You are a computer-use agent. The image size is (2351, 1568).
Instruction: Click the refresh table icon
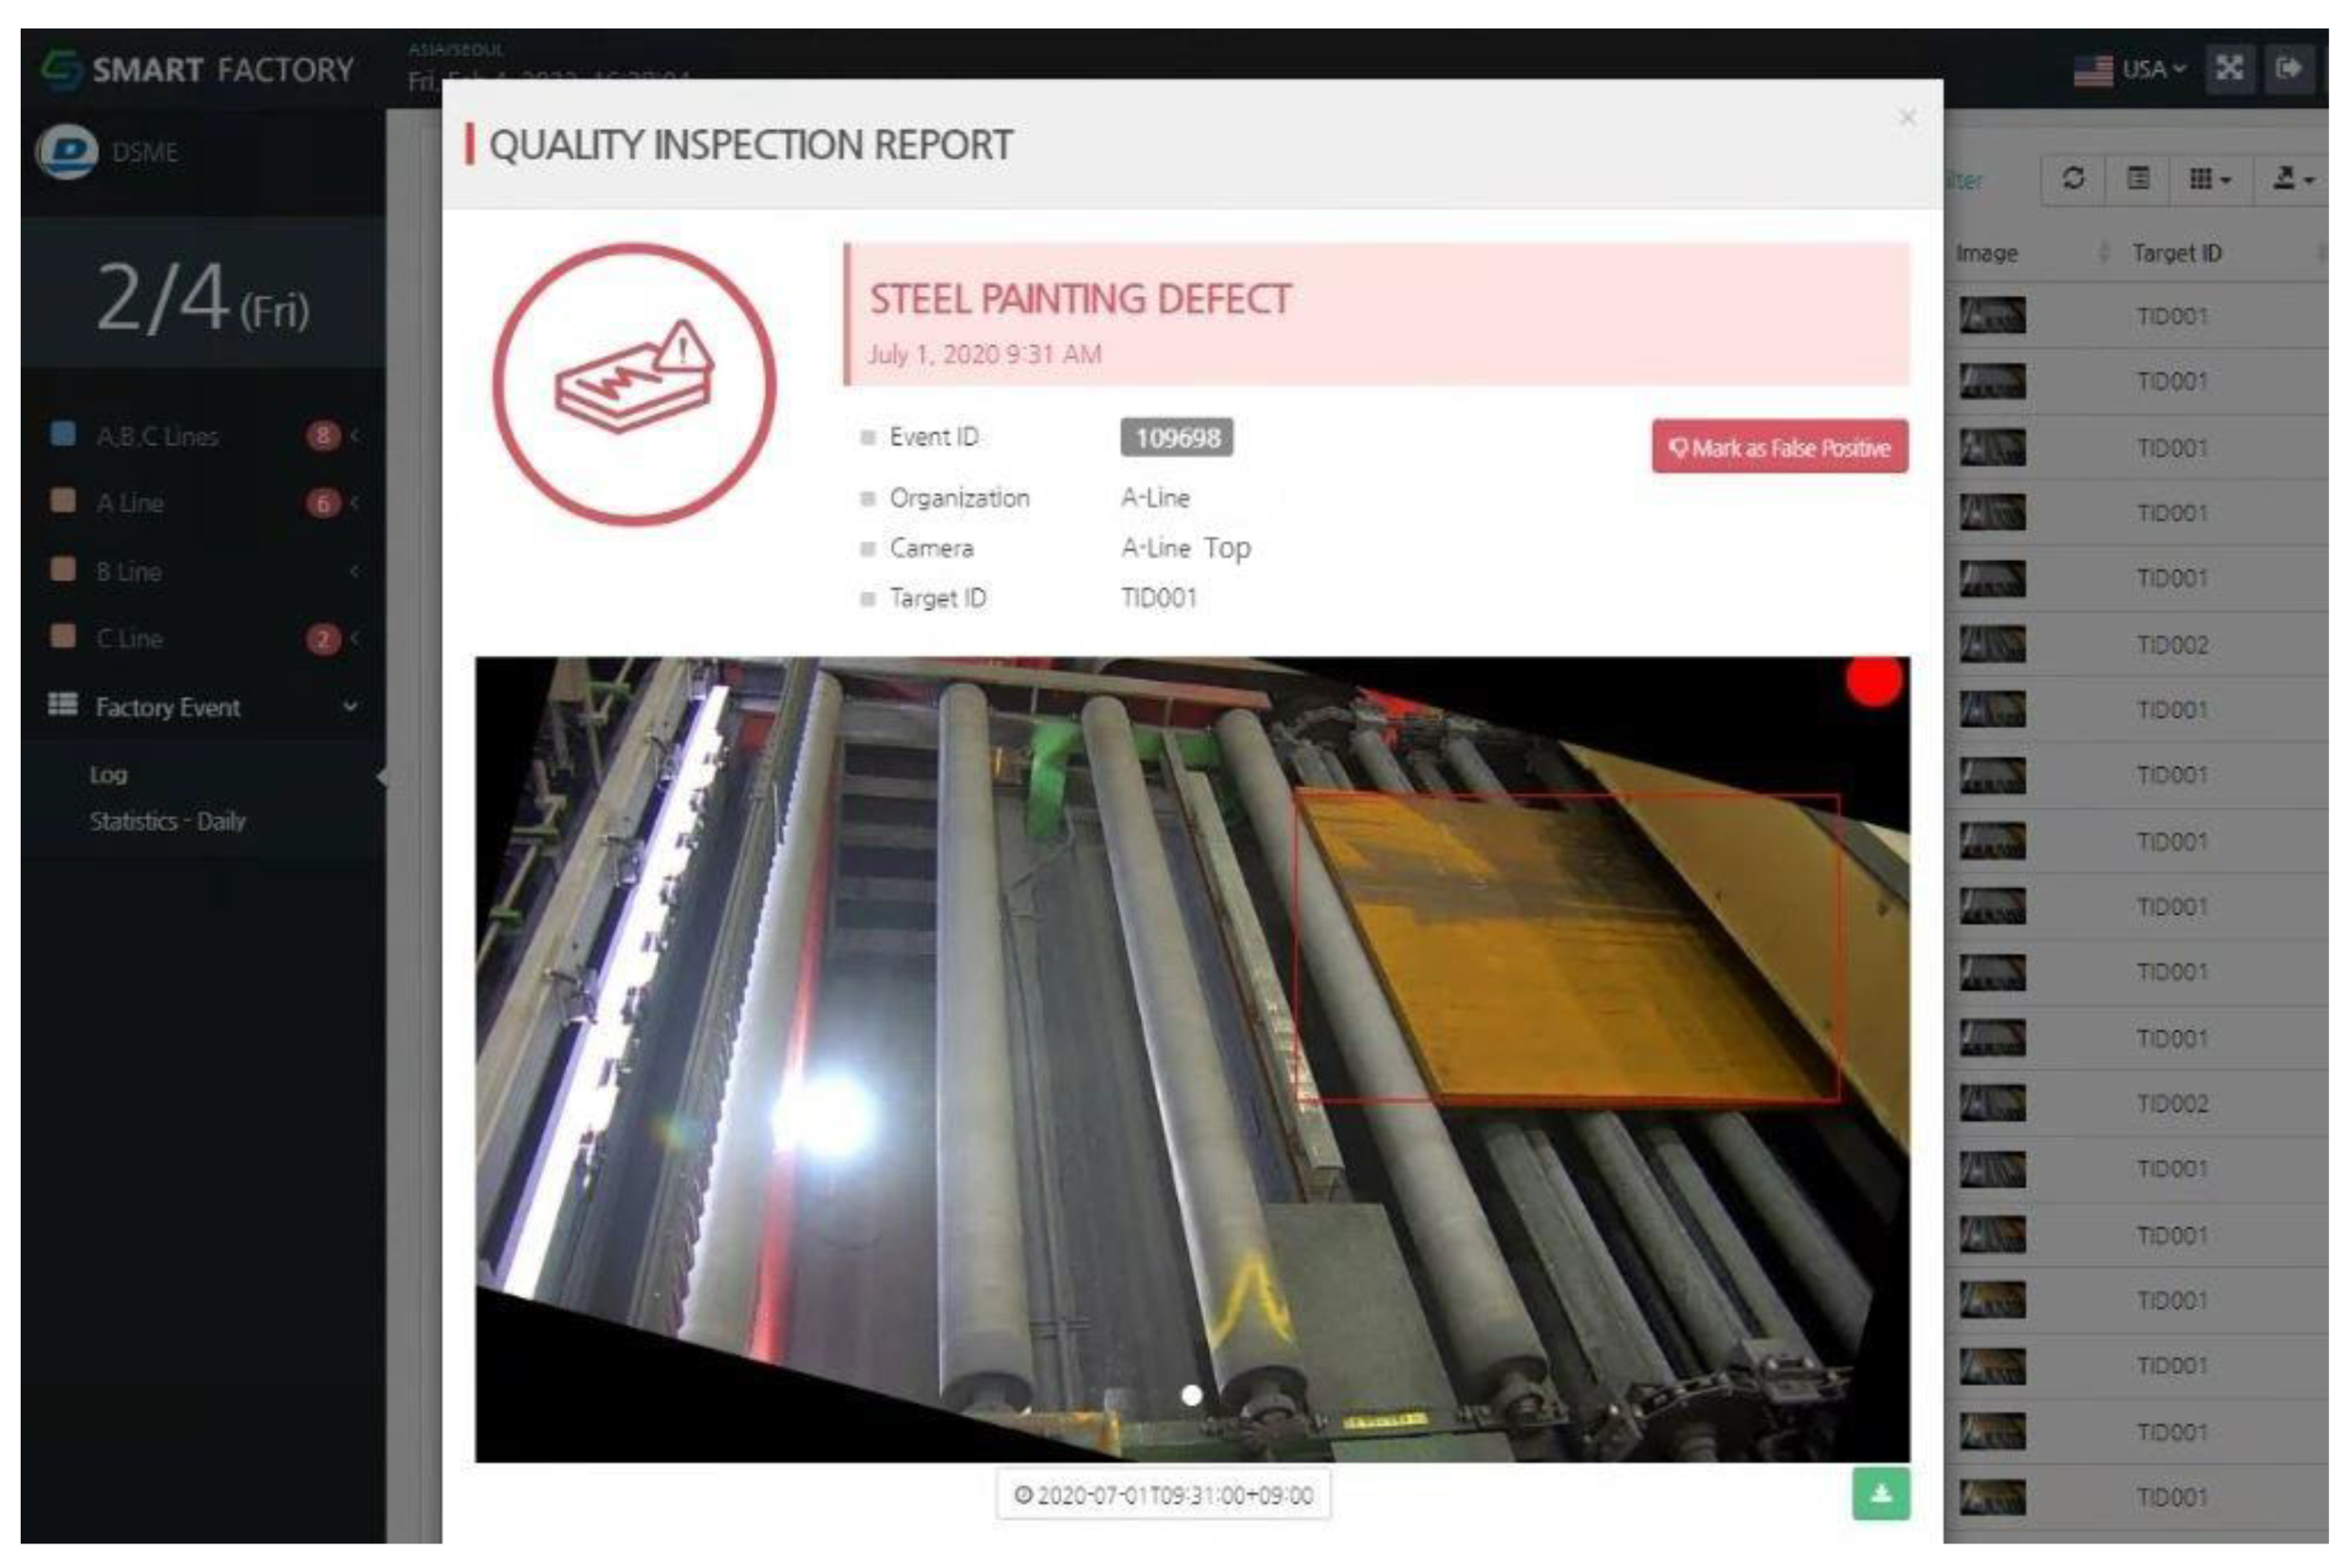click(2074, 179)
